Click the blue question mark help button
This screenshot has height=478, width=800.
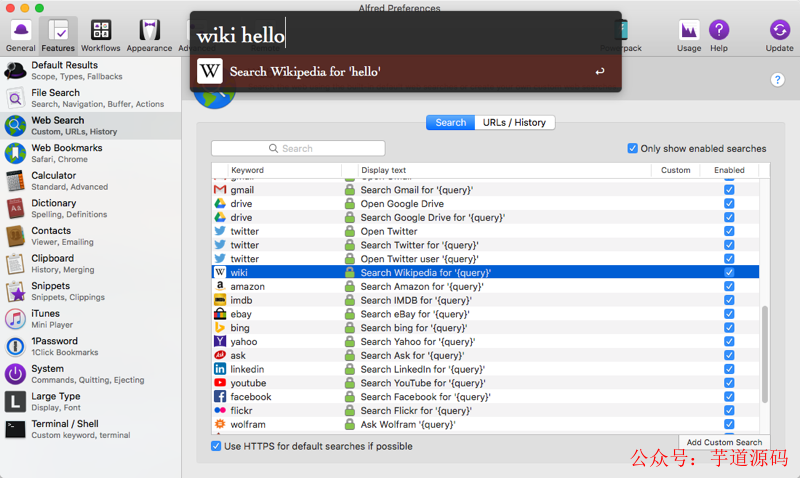(777, 80)
